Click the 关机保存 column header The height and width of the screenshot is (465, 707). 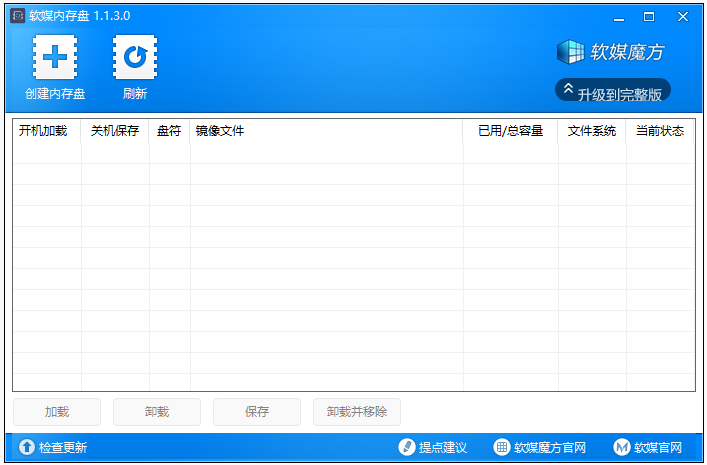[115, 131]
